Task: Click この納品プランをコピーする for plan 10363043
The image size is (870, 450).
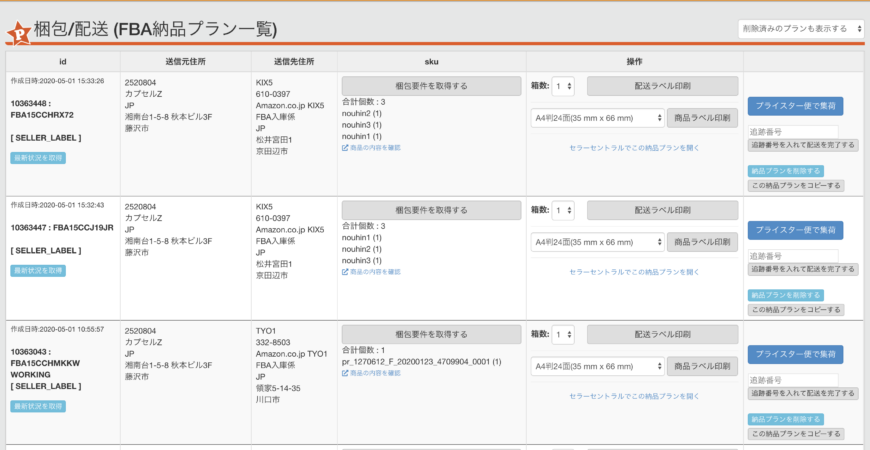Action: pyautogui.click(x=796, y=434)
